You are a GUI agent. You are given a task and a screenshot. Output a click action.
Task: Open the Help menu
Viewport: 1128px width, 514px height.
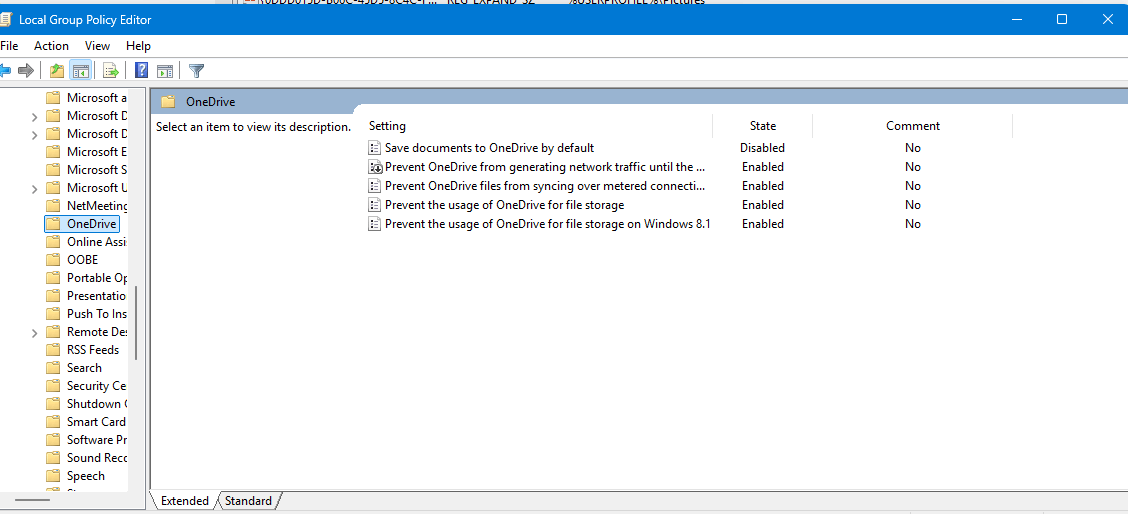[x=138, y=45]
